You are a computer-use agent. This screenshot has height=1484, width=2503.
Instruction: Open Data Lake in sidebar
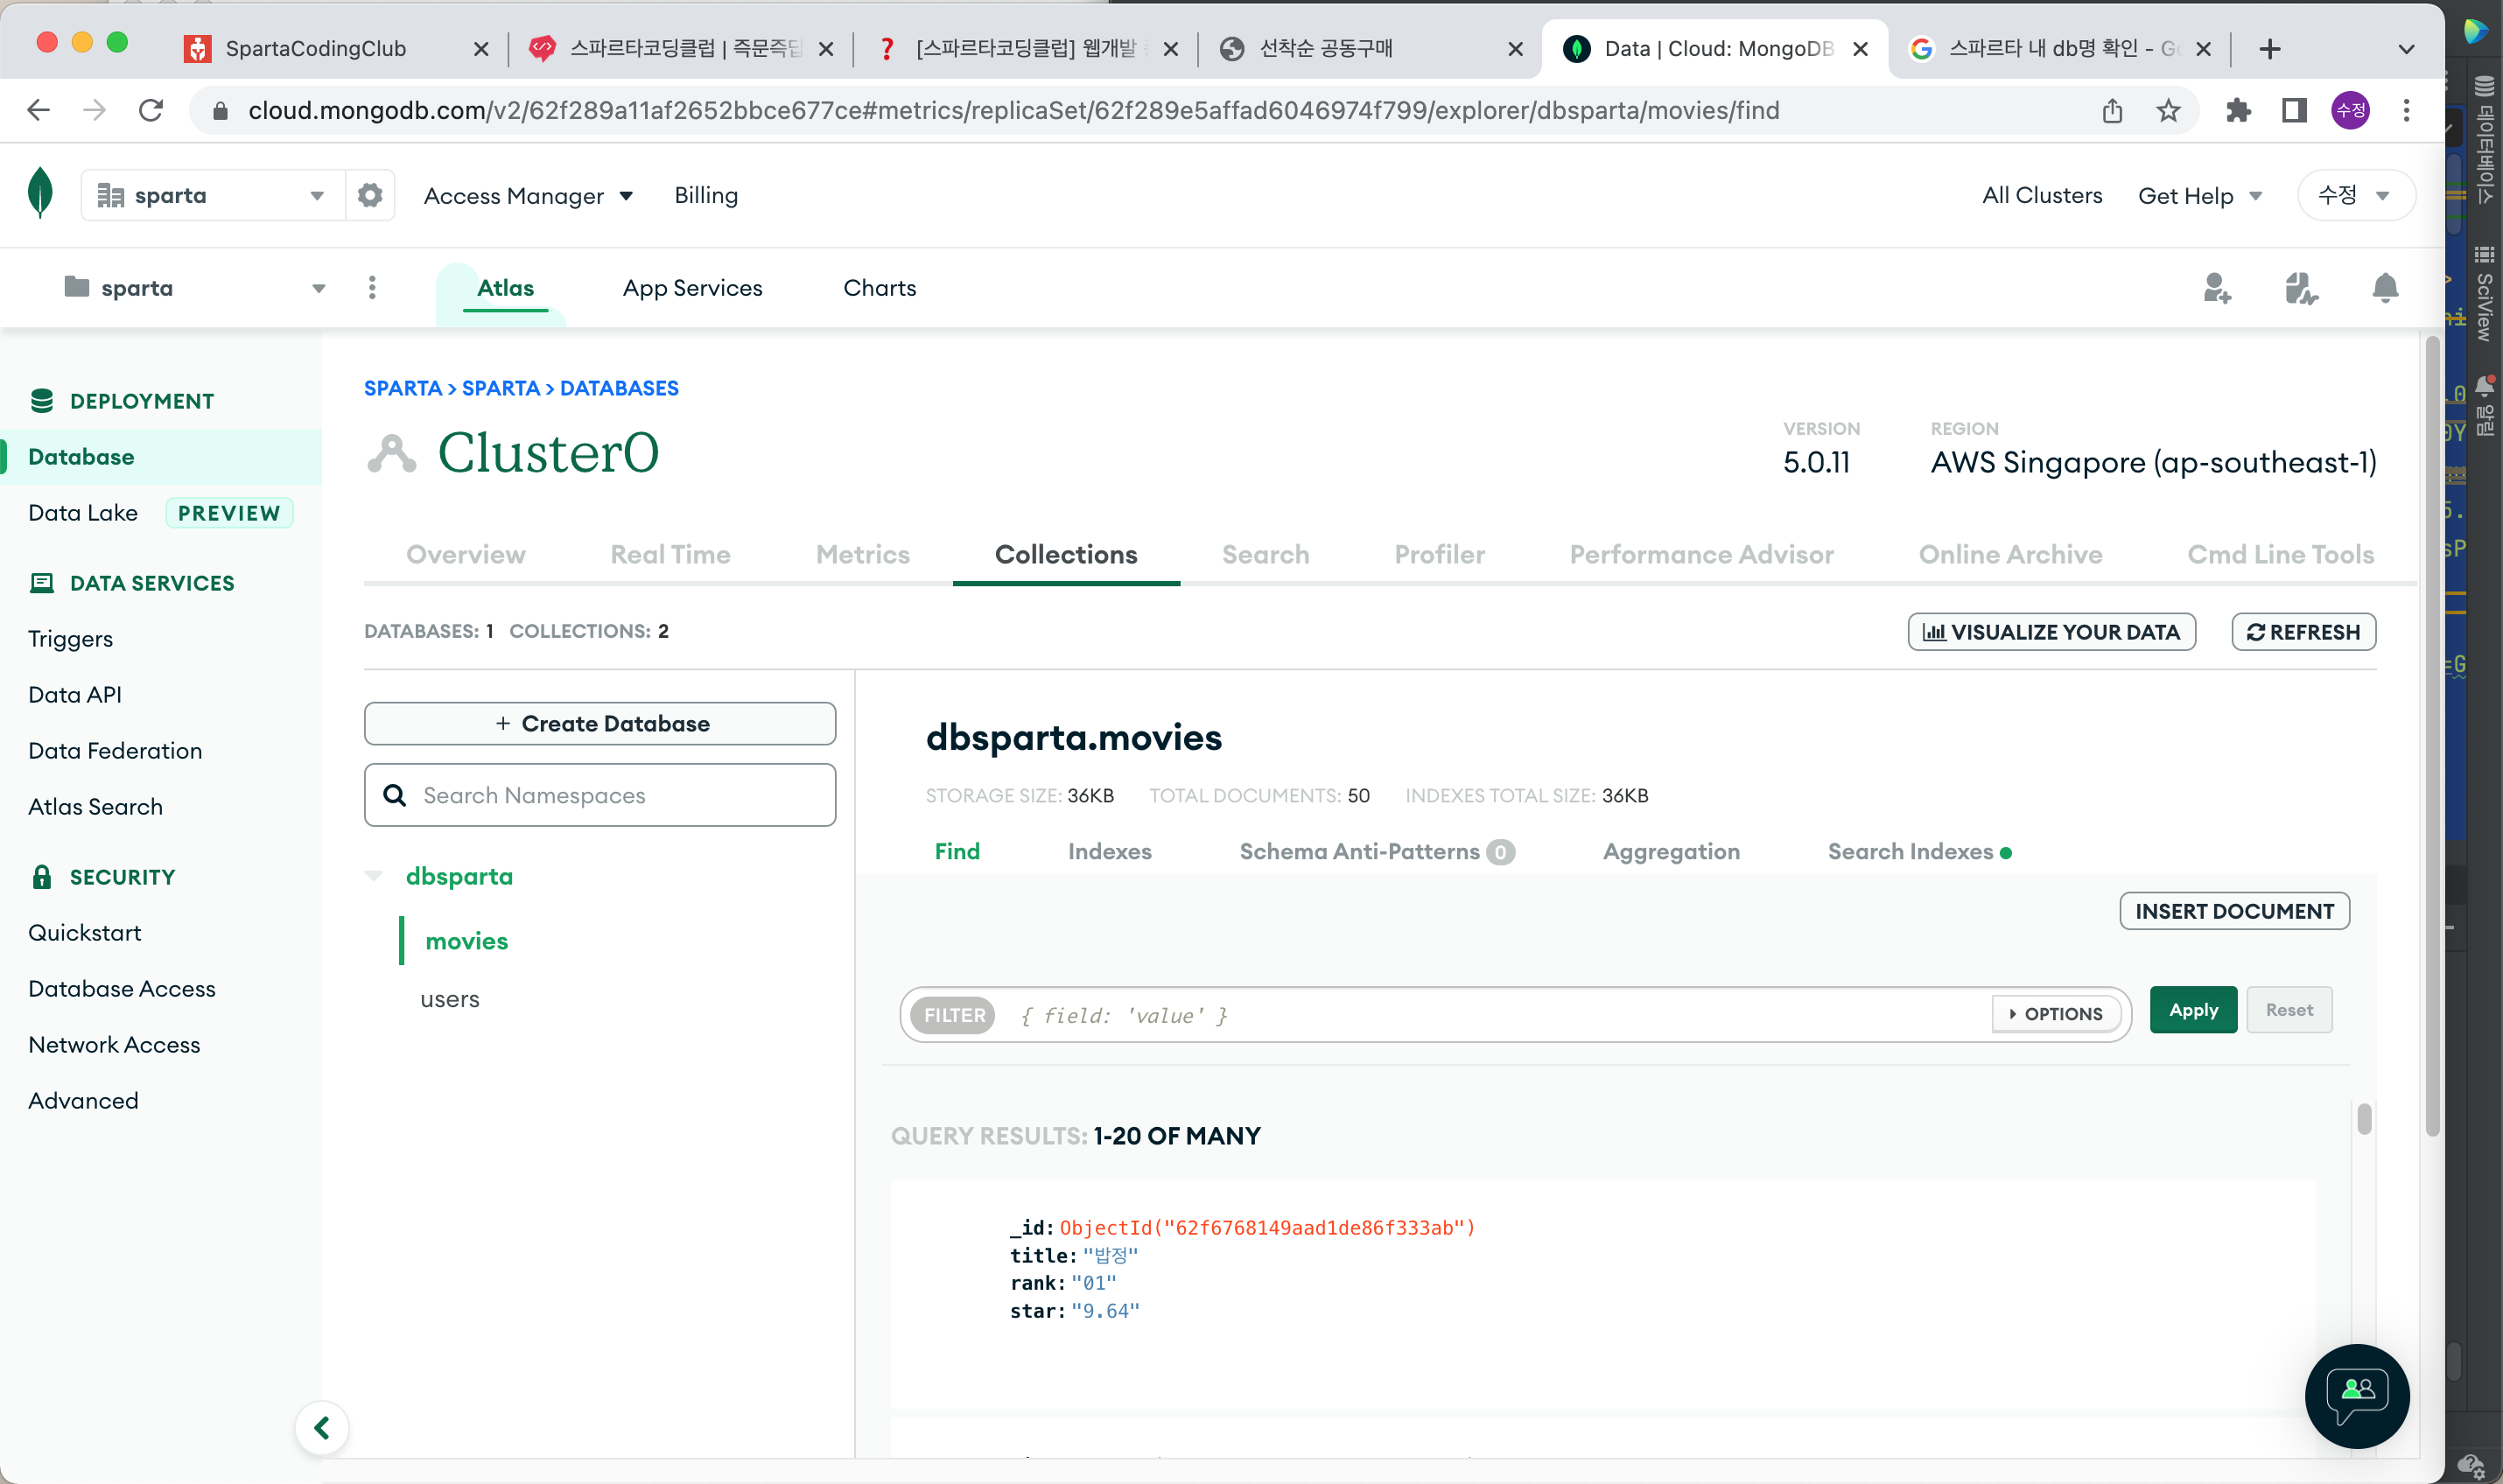tap(83, 512)
